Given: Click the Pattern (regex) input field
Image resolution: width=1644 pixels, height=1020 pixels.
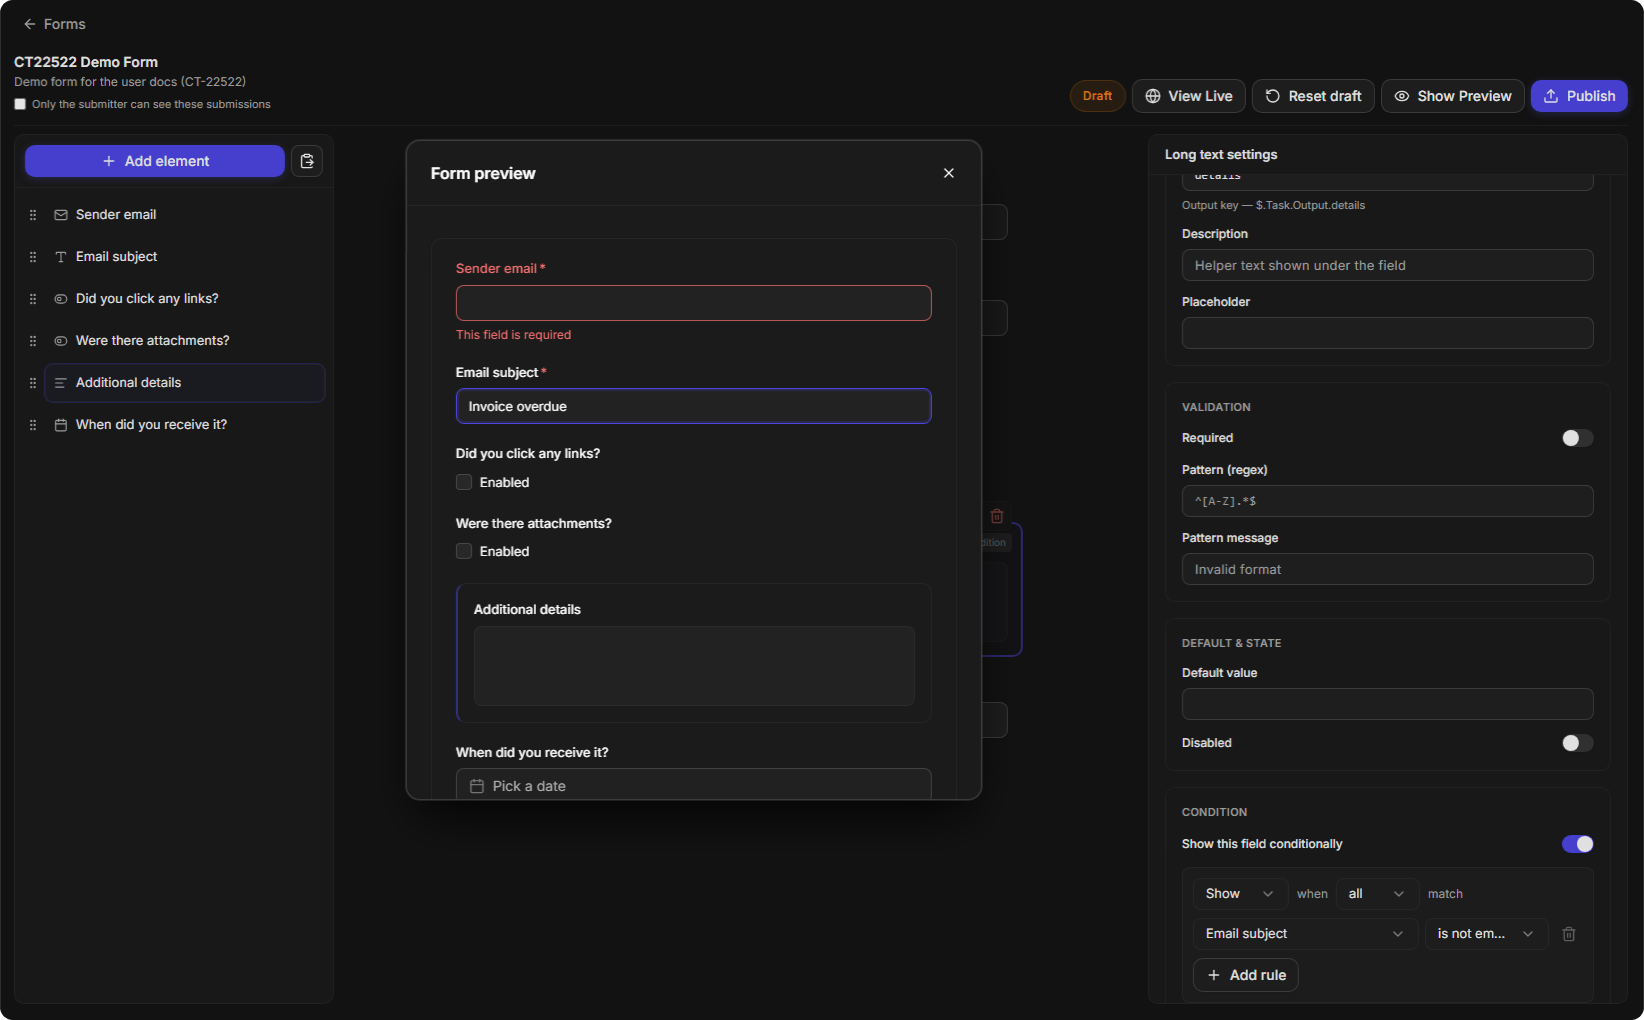Looking at the screenshot, I should tap(1387, 501).
